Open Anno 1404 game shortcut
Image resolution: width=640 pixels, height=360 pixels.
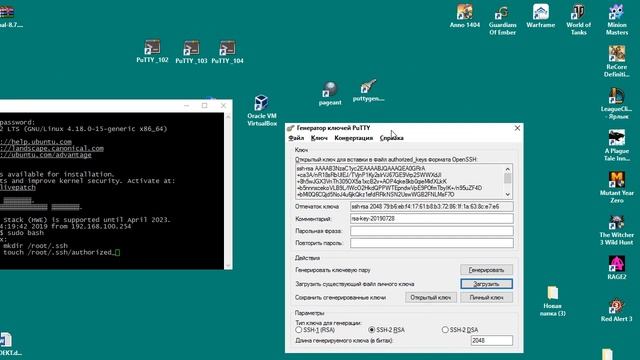tap(464, 16)
